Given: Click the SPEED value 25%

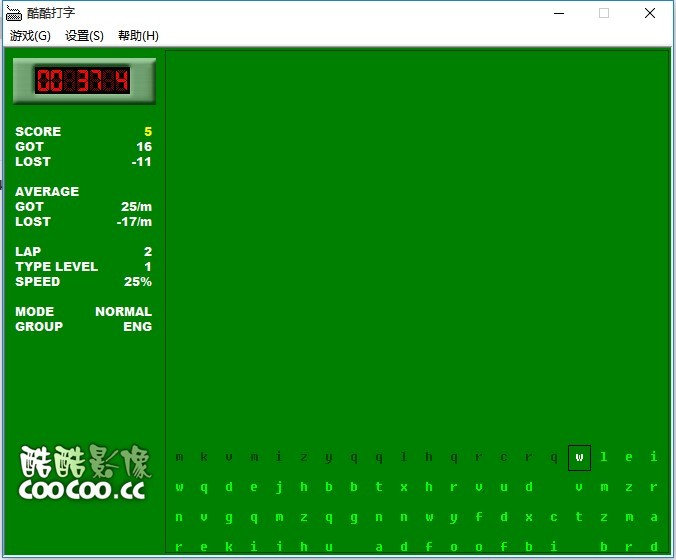Looking at the screenshot, I should pyautogui.click(x=138, y=282).
